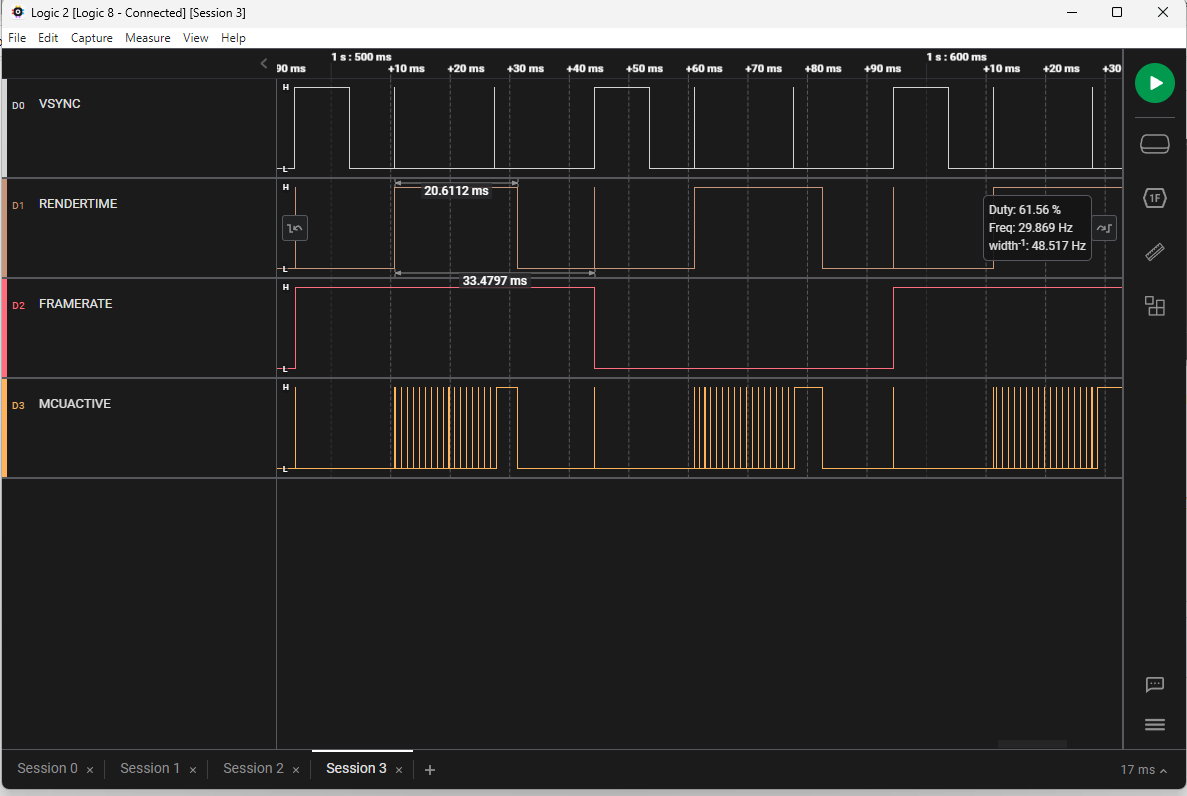Open device settings in the right sidebar
This screenshot has width=1187, height=796.
(x=1154, y=143)
